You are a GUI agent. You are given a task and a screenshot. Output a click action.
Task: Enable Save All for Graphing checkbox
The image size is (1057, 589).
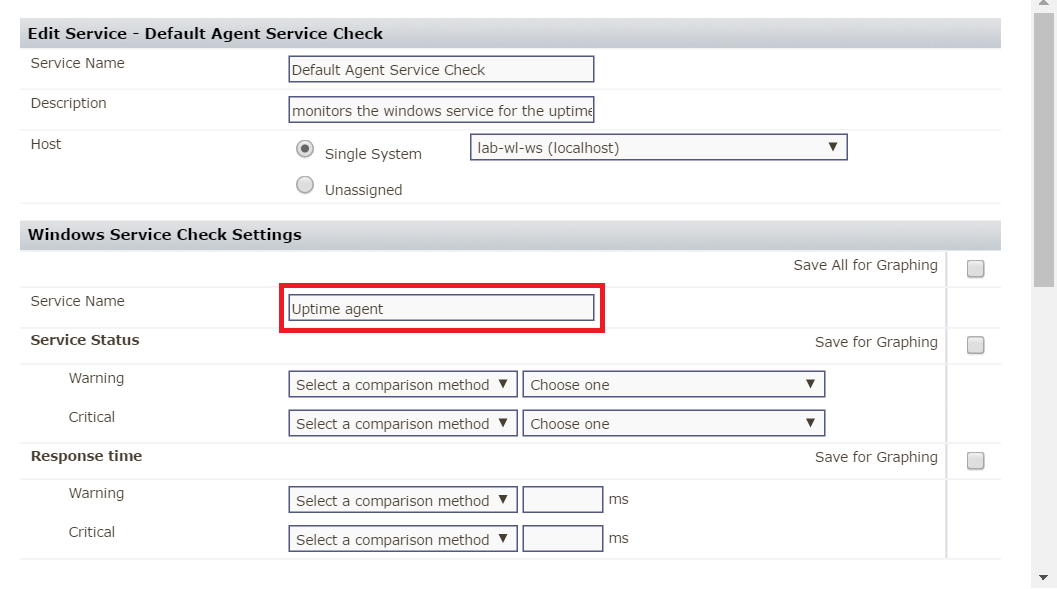tap(975, 268)
